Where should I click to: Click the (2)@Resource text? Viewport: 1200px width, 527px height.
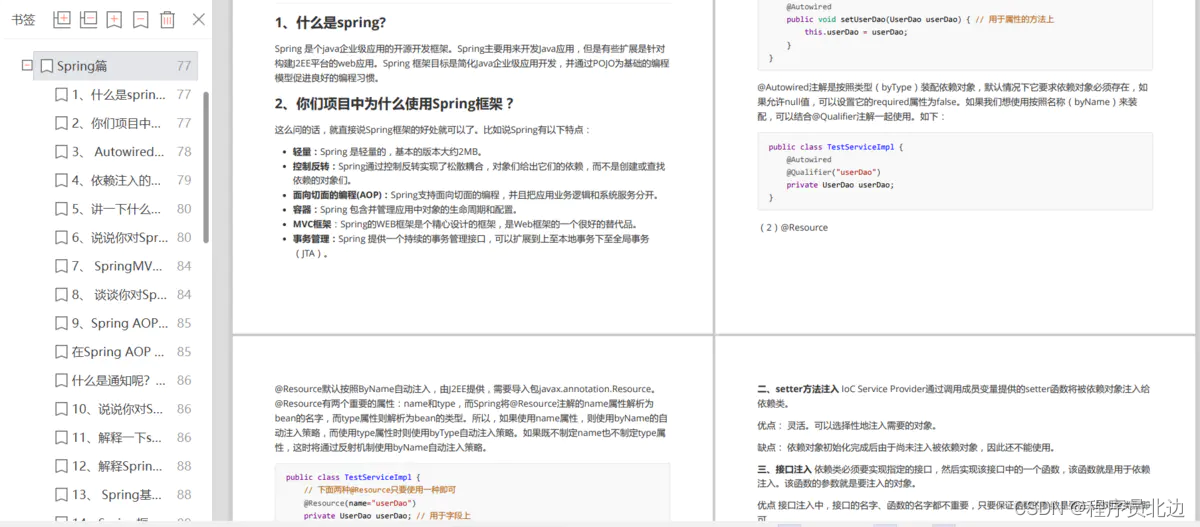(794, 227)
